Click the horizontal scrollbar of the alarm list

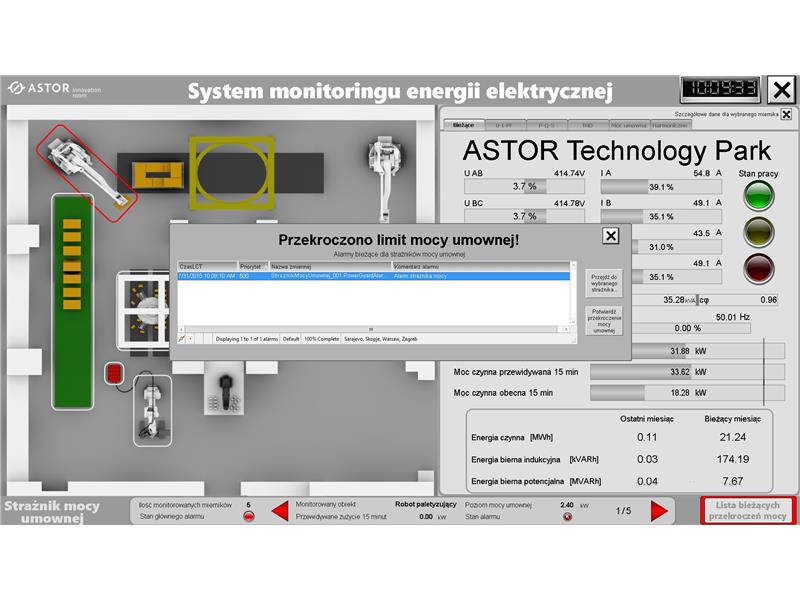373,330
